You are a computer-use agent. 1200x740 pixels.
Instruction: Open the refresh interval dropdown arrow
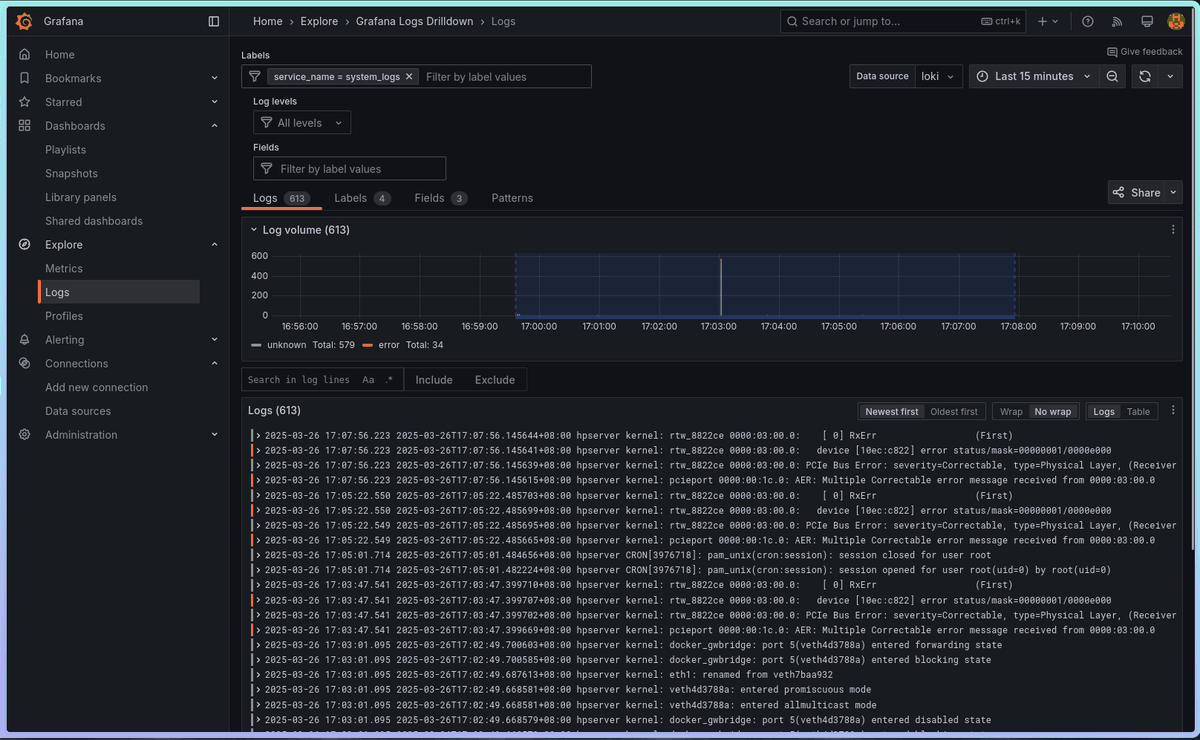pos(1171,76)
